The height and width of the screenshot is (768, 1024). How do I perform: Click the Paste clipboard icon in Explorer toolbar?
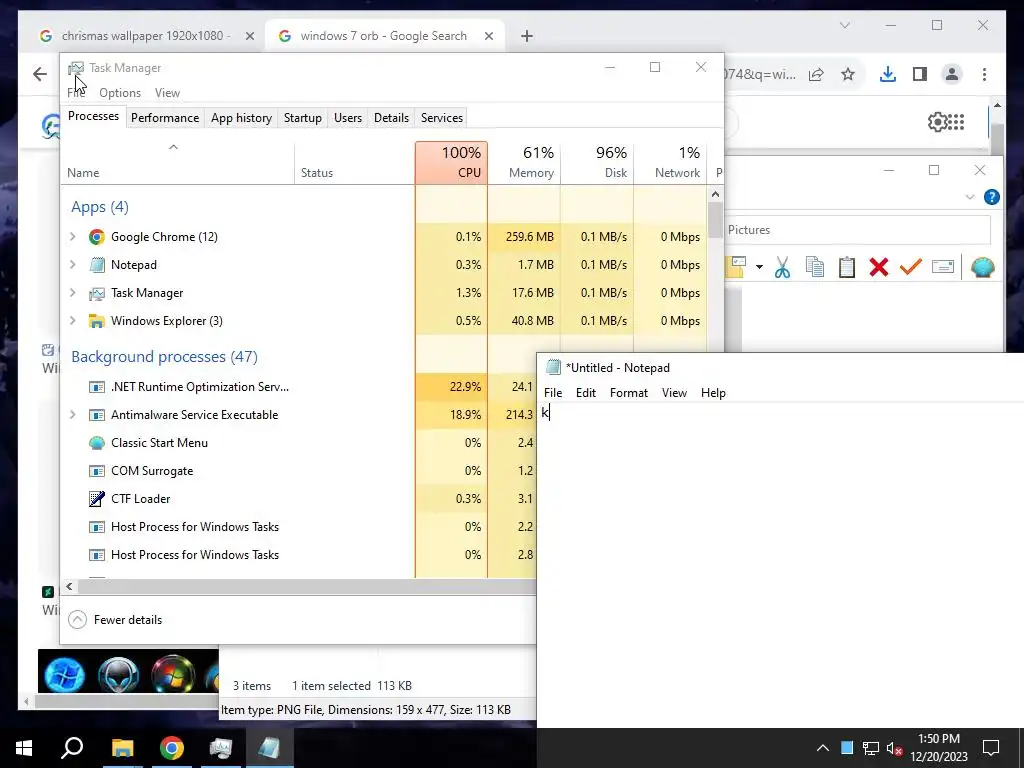846,267
